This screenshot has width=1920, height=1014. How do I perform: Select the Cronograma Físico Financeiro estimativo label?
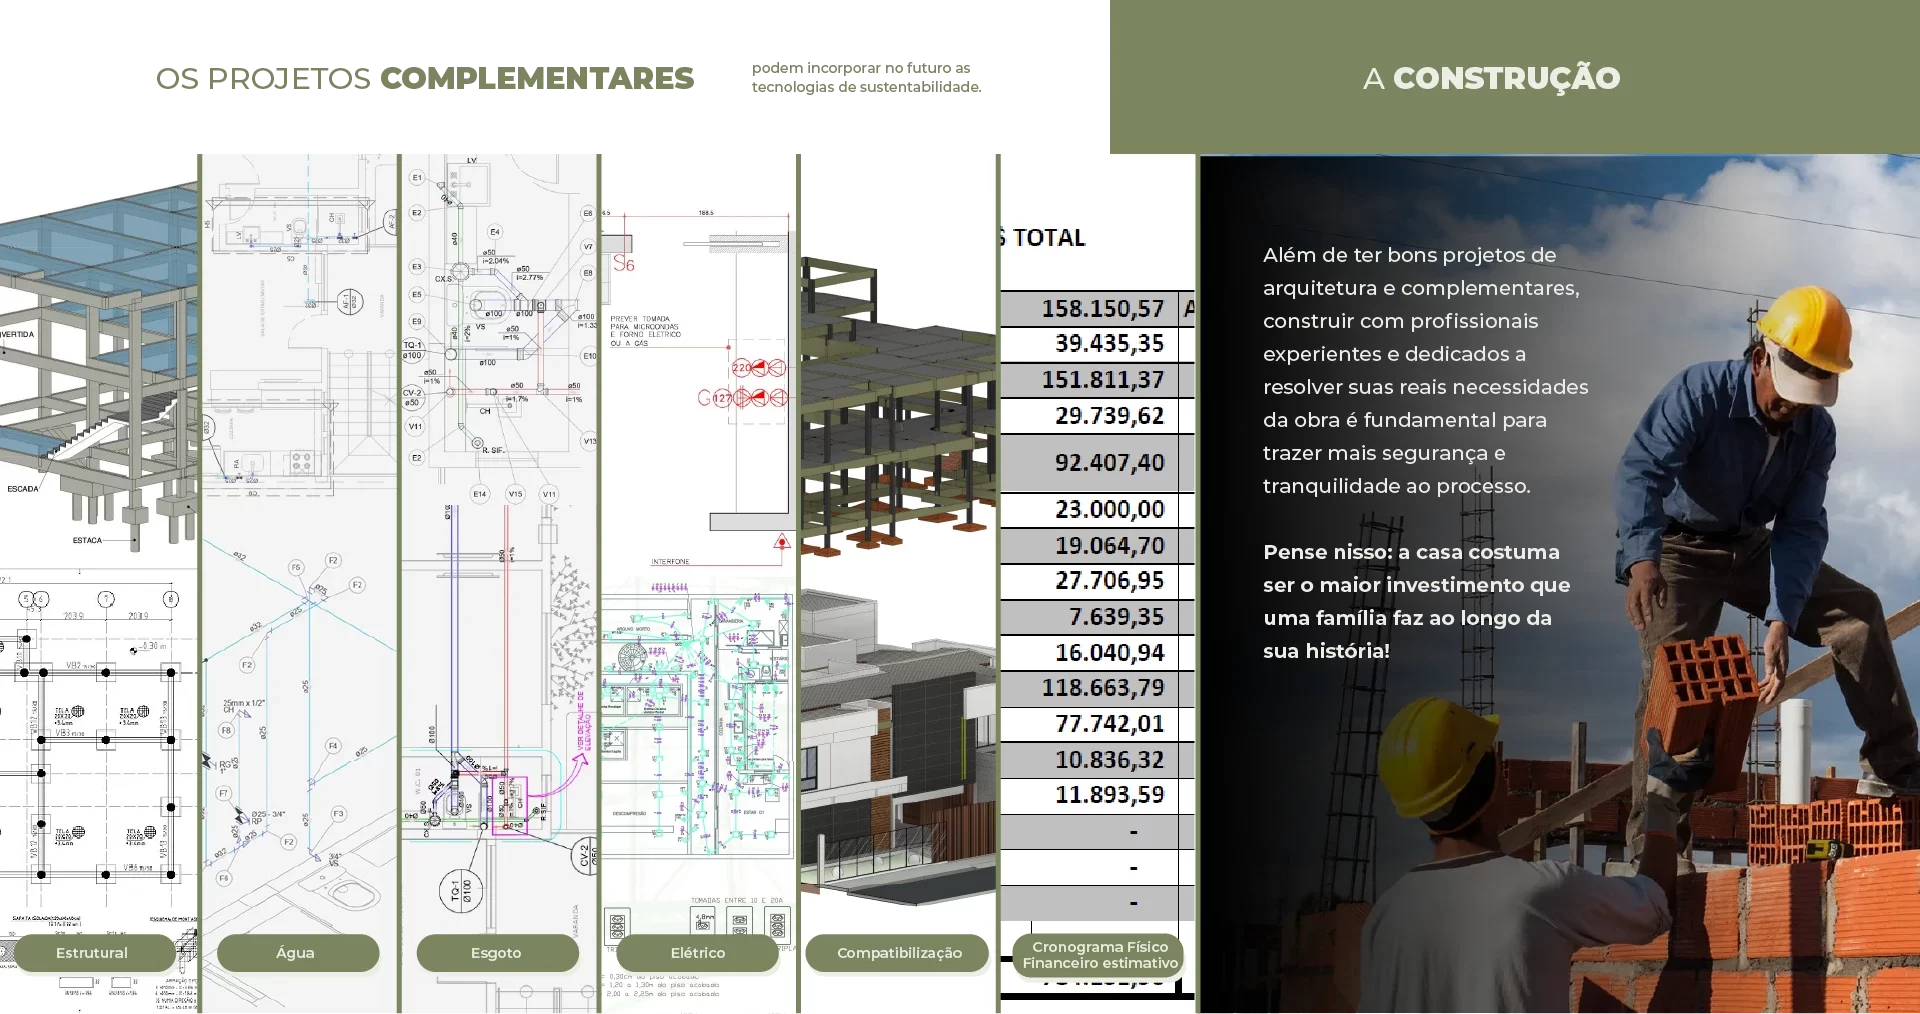[x=1099, y=955]
